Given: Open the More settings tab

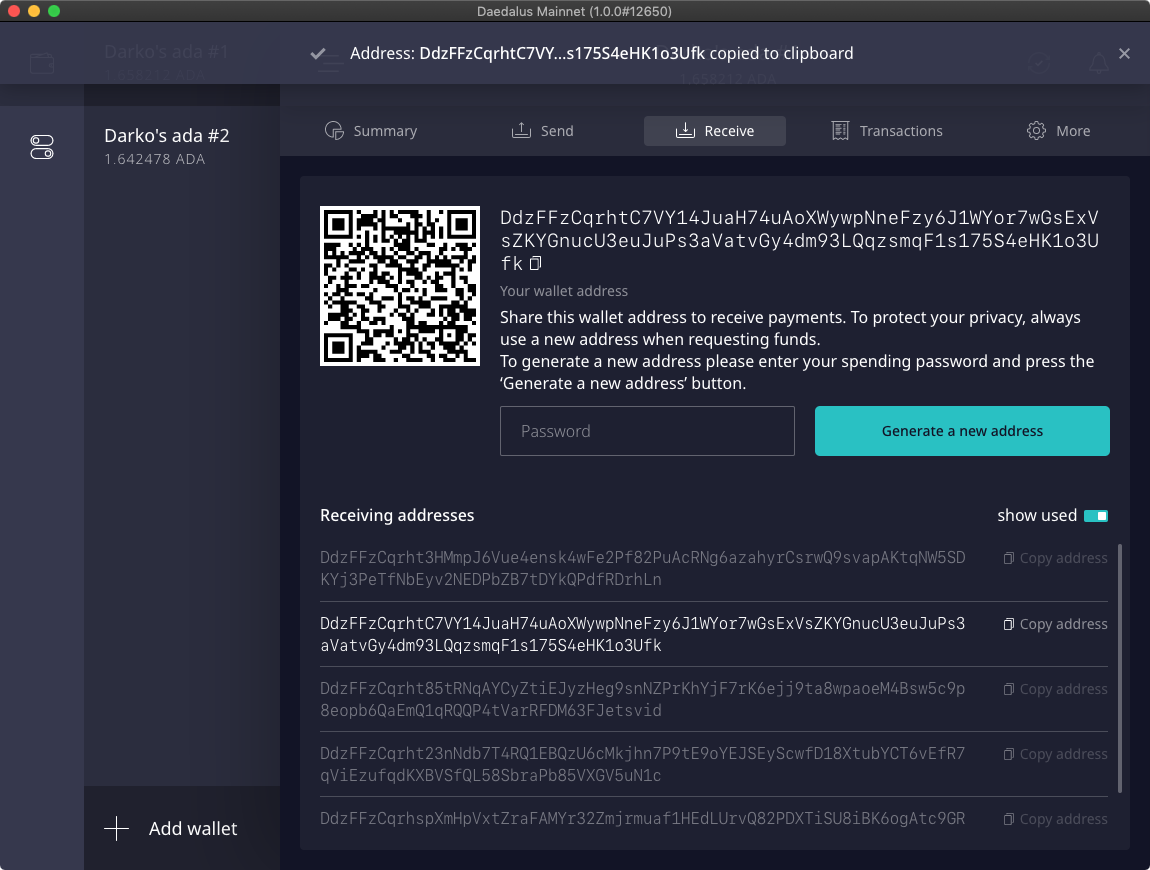Looking at the screenshot, I should [x=1058, y=131].
